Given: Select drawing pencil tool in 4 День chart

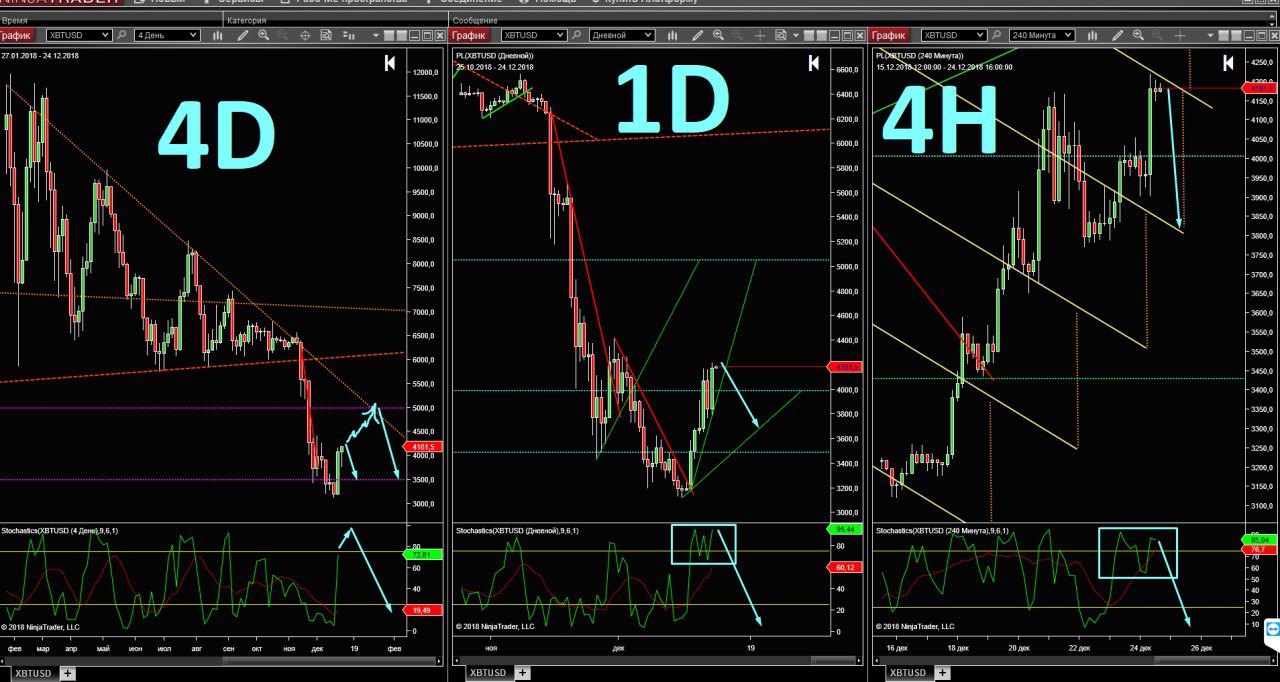Looking at the screenshot, I should tap(243, 35).
